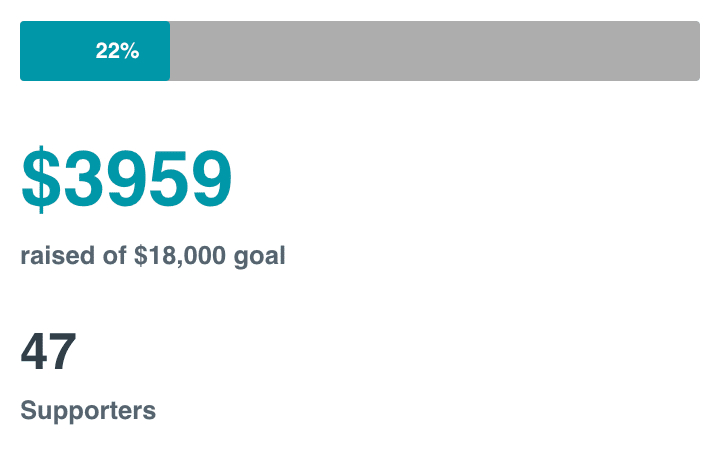720x466 pixels.
Task: Click the percent symbol in progress bar
Action: 130,51
